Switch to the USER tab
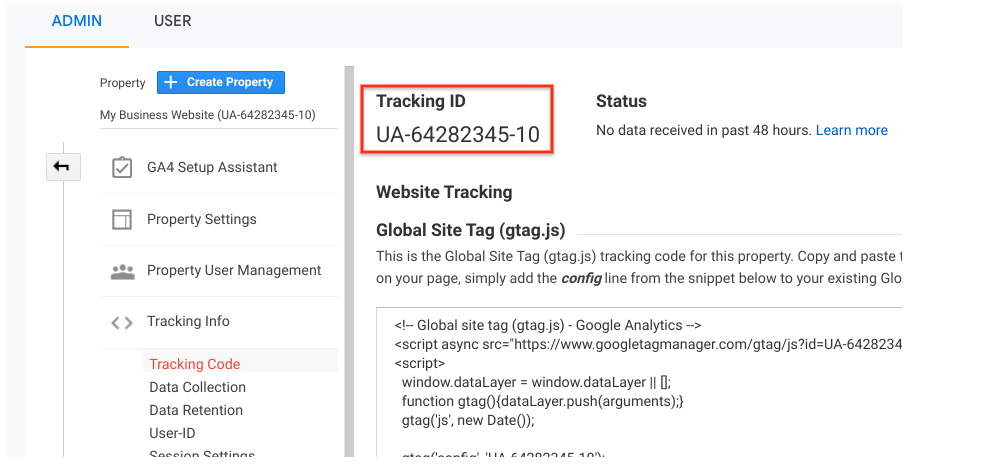 [172, 21]
